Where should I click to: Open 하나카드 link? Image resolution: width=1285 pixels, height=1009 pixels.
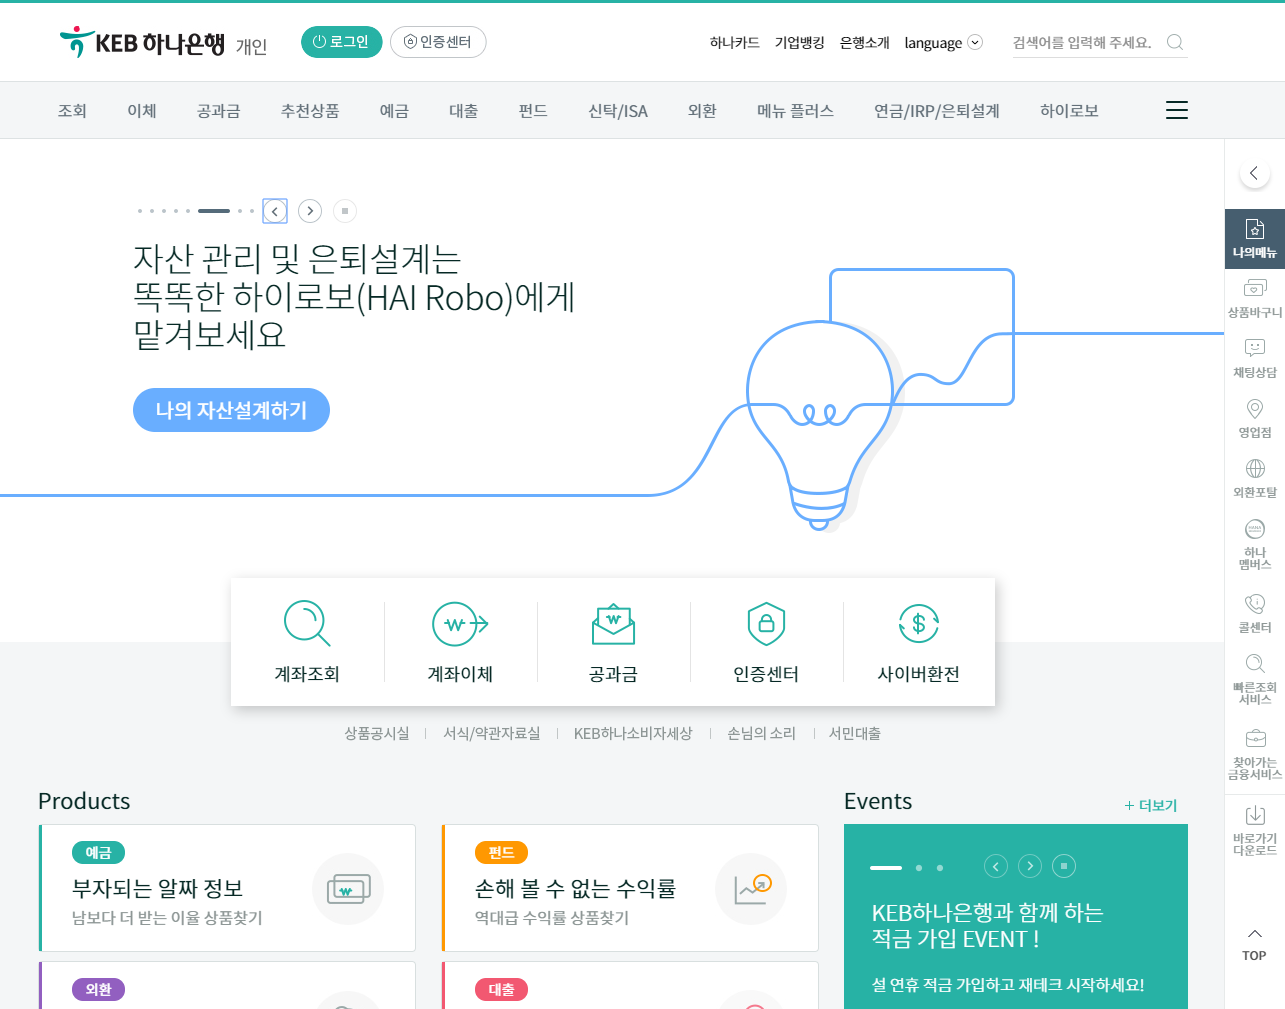[735, 42]
